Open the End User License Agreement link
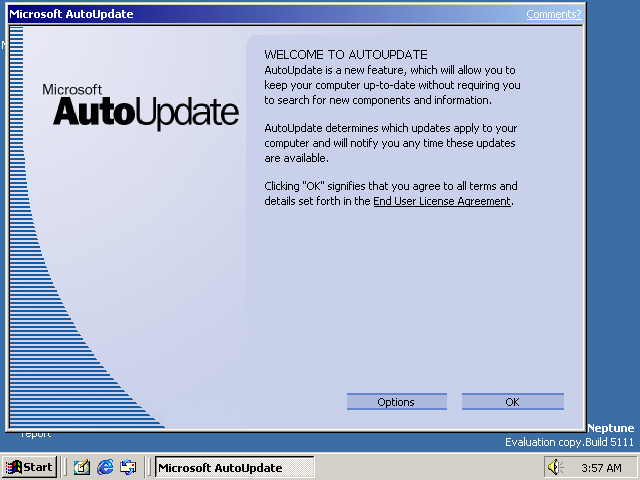640x480 pixels. [x=442, y=201]
